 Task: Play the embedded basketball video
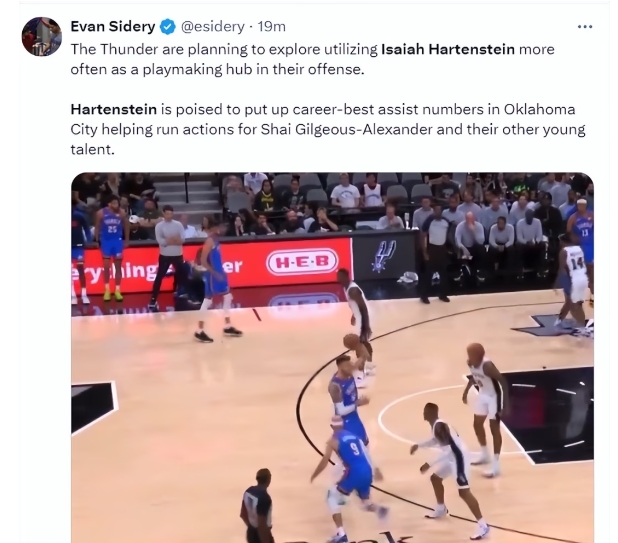(x=332, y=357)
